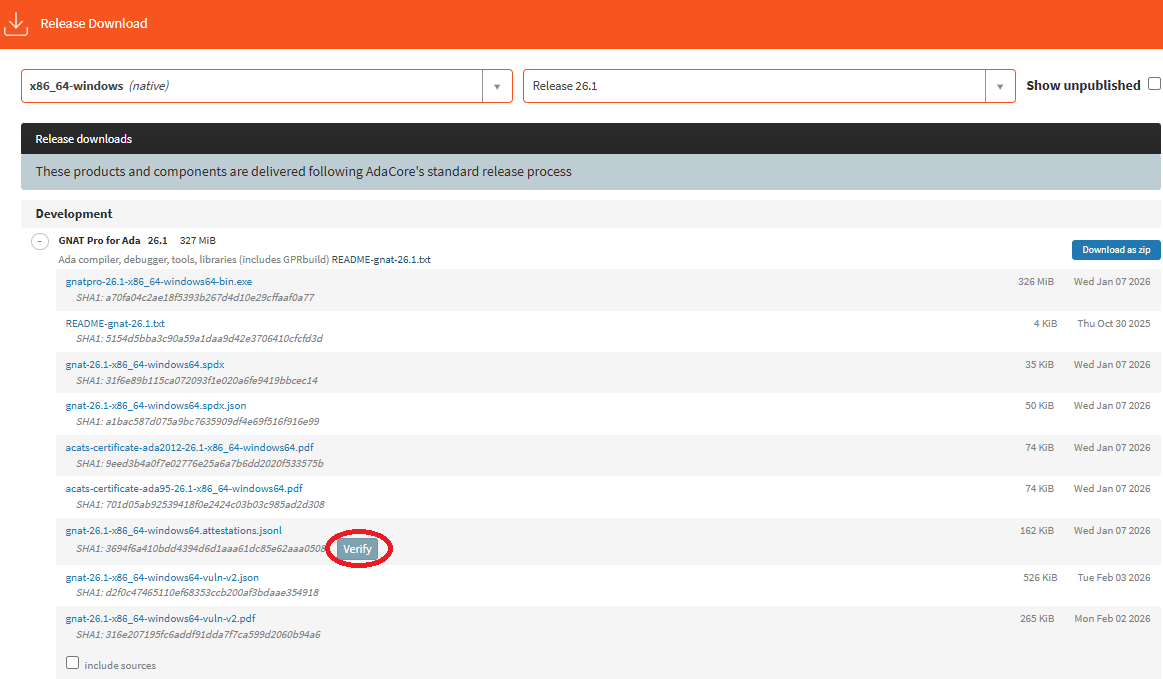
Task: Click the Verify button for attestations file
Action: pos(357,549)
